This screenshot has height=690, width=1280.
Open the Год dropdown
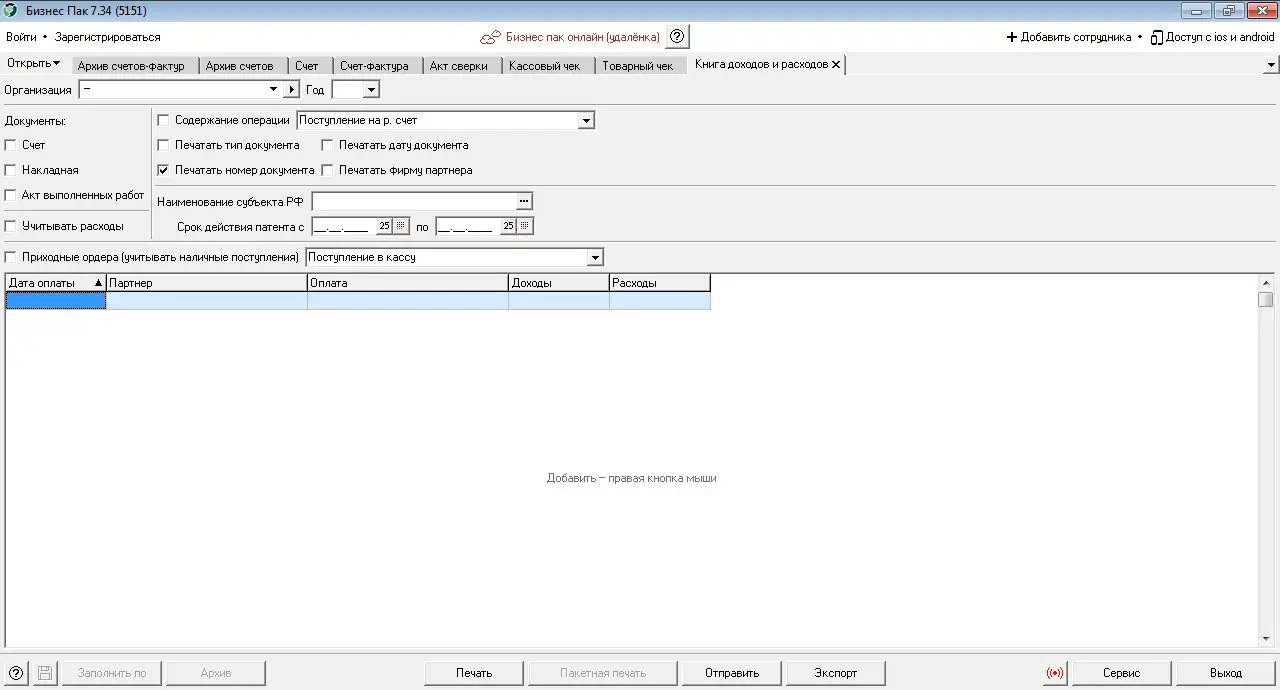pos(371,89)
